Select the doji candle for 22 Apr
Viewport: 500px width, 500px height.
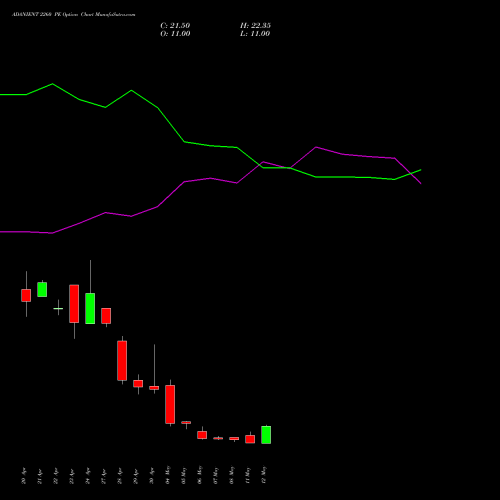tap(58, 308)
